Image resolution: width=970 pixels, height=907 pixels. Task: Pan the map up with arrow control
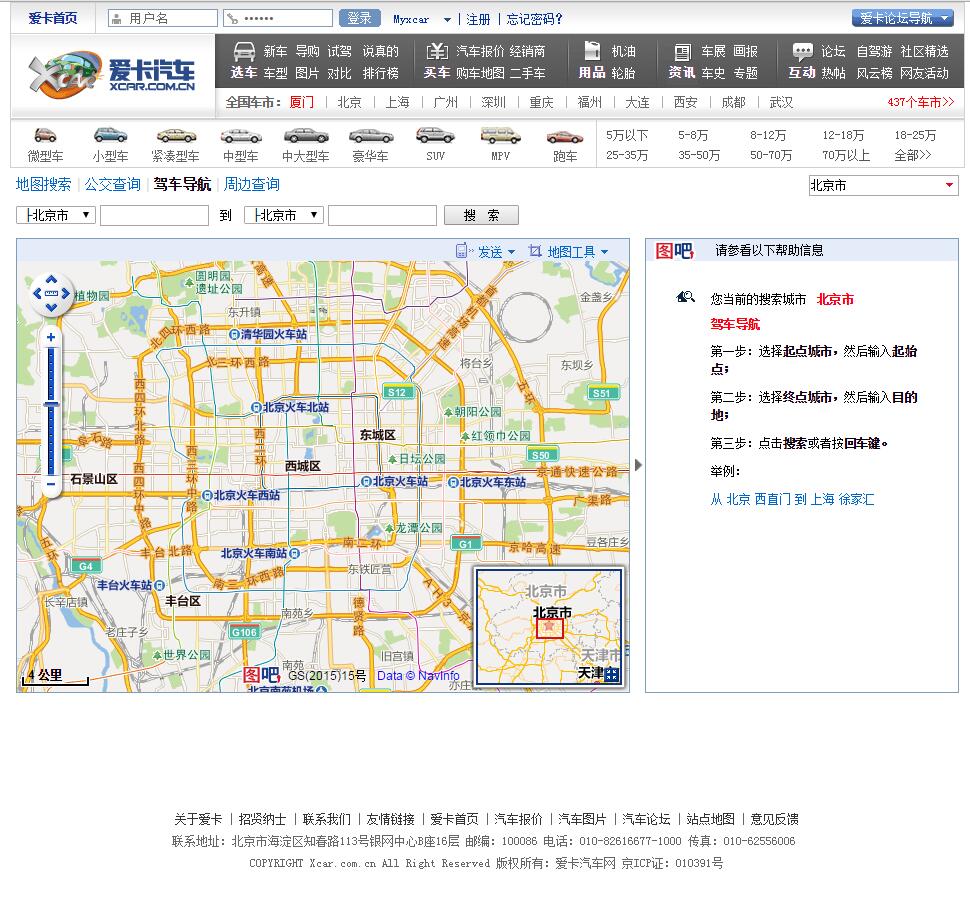(52, 280)
